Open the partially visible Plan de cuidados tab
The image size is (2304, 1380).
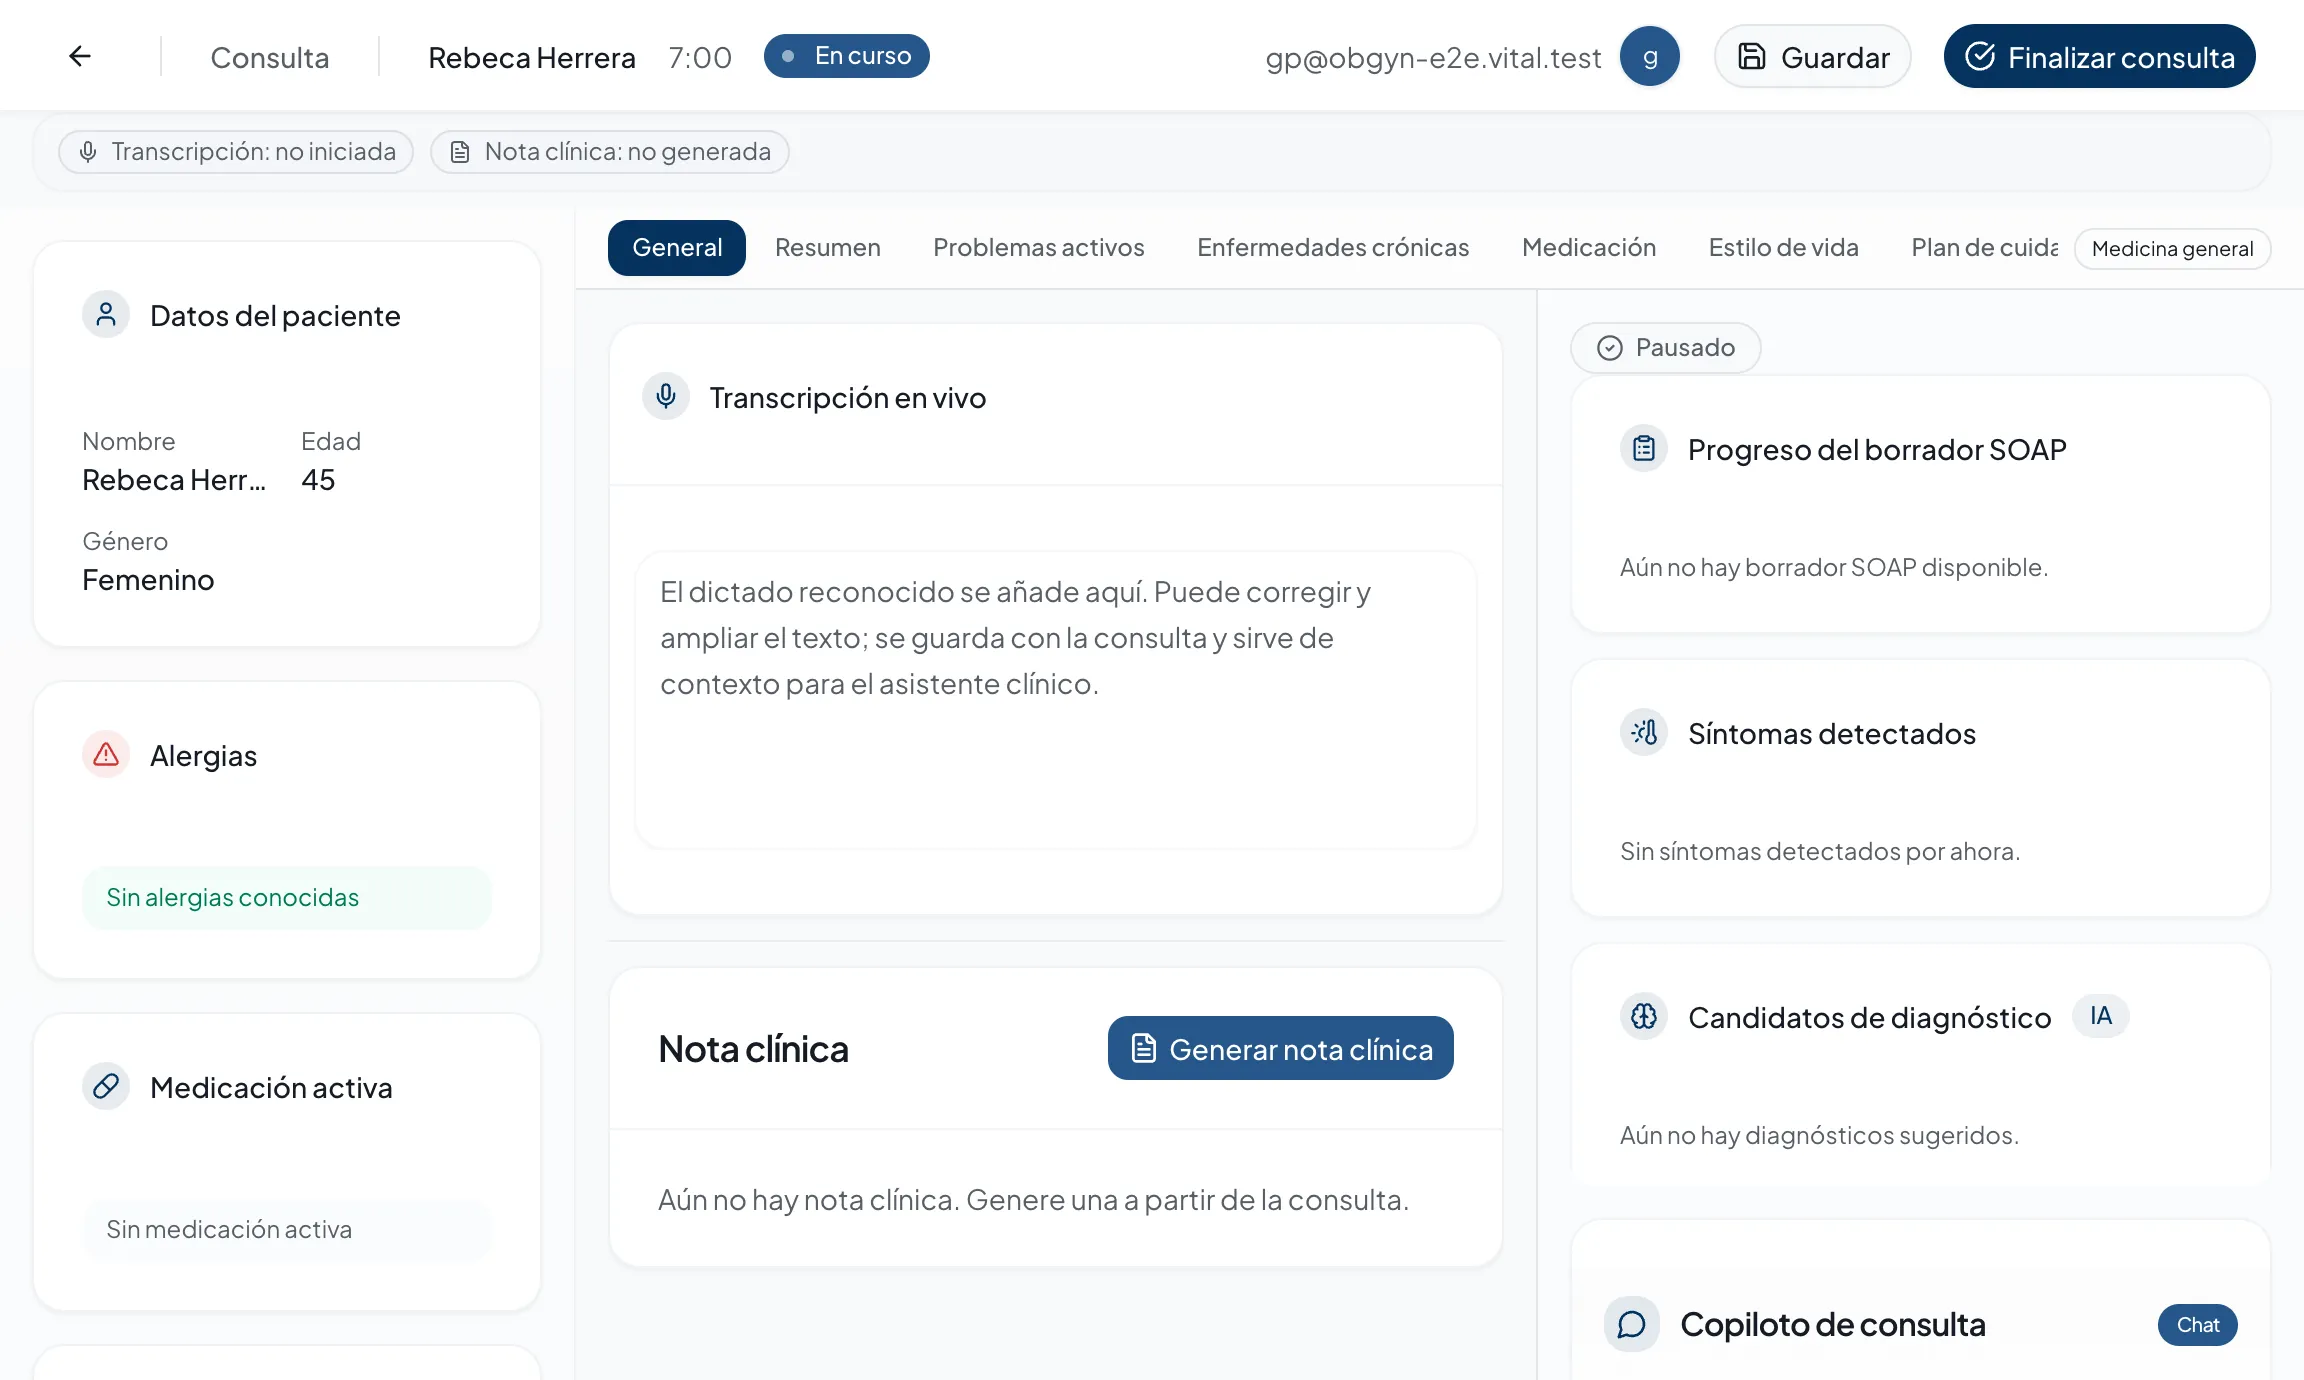(x=1984, y=248)
